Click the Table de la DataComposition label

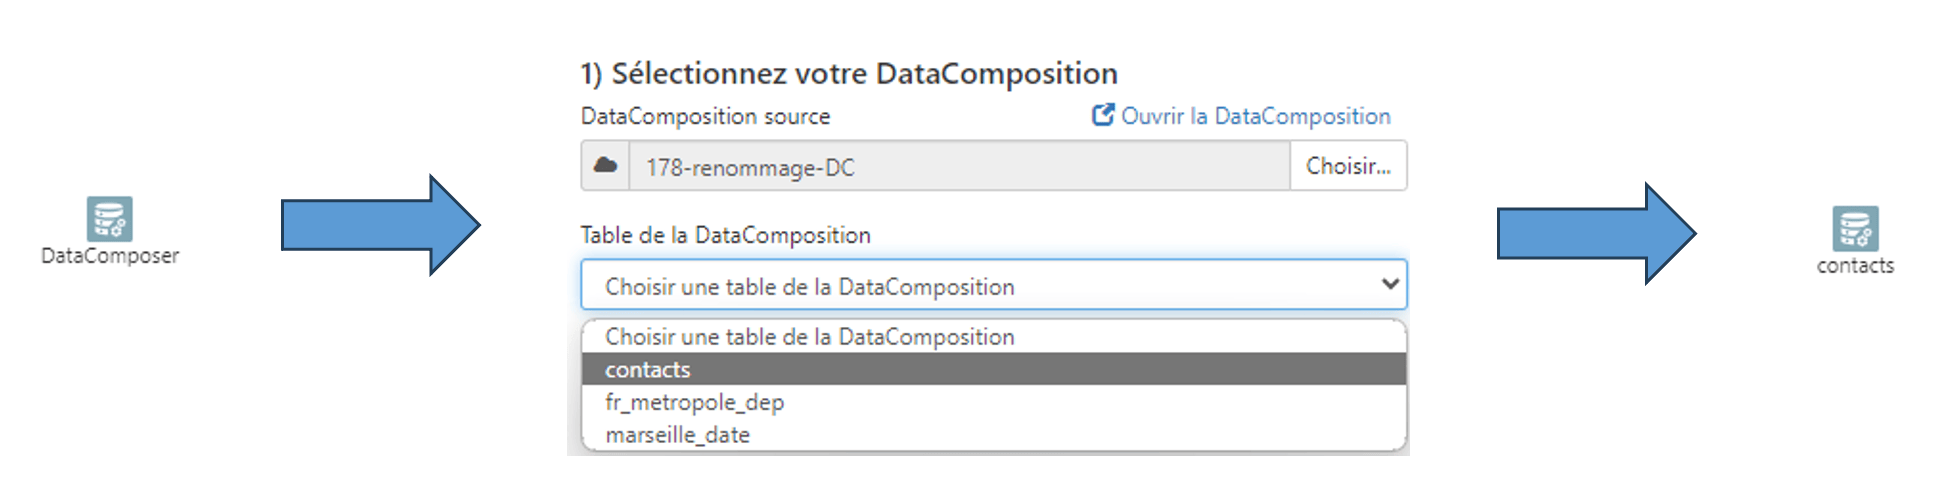[x=725, y=235]
